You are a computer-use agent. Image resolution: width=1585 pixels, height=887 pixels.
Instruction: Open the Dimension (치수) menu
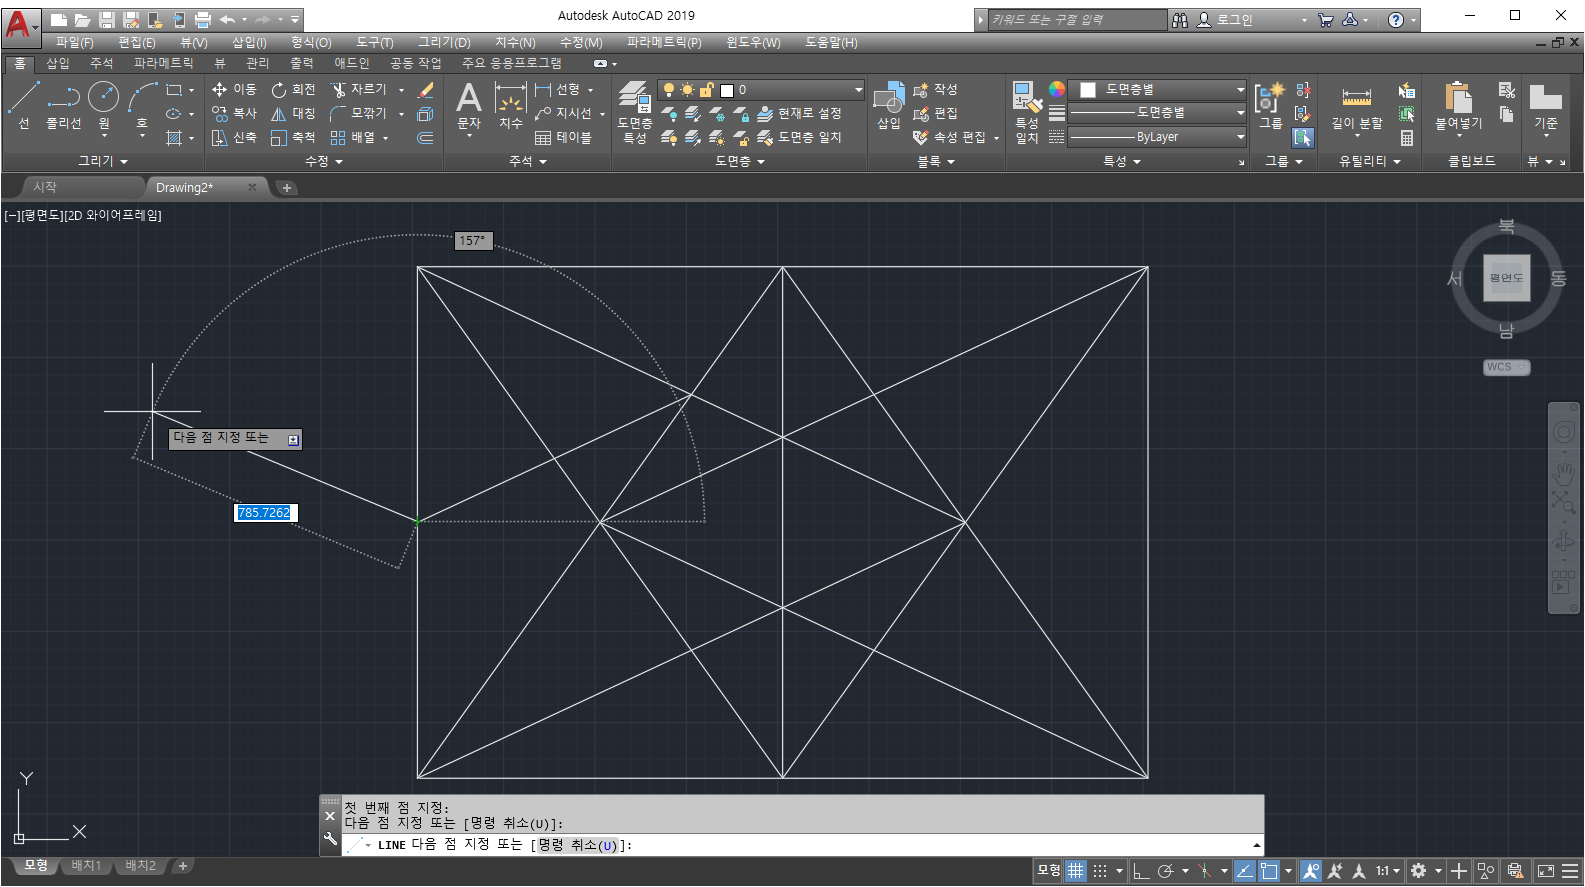tap(515, 42)
